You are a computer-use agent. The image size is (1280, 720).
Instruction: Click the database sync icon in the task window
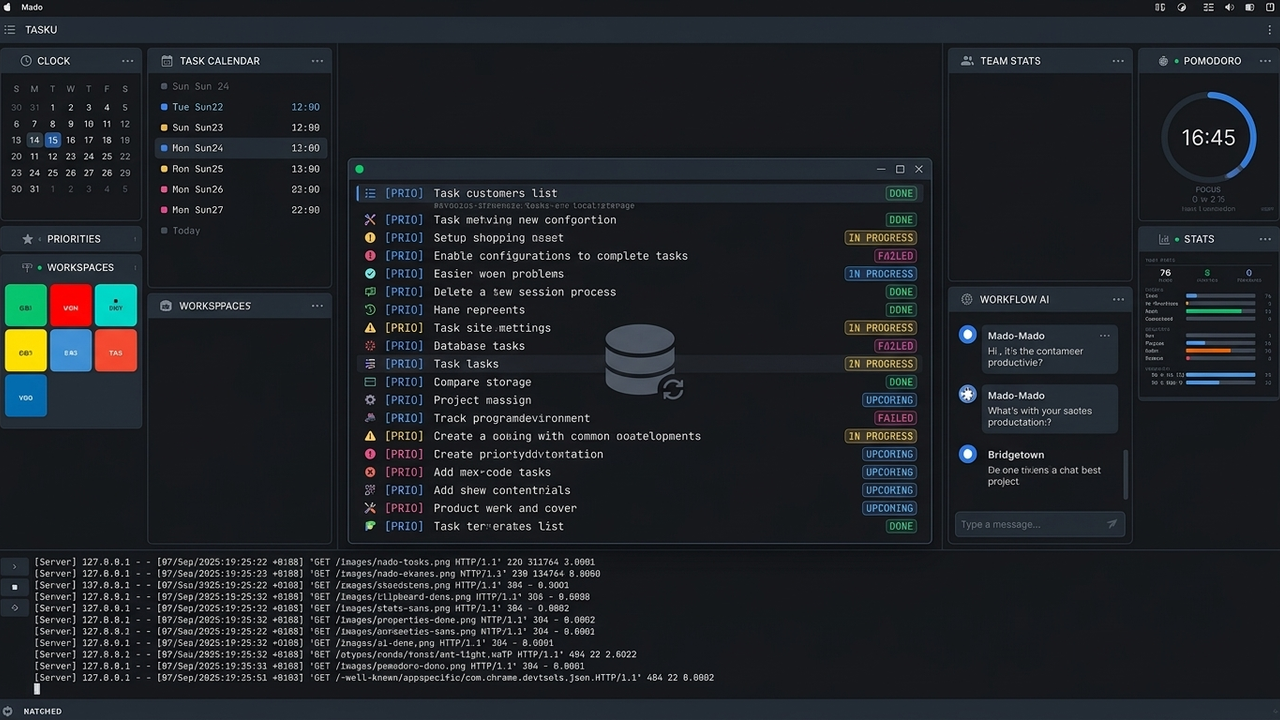coord(645,362)
